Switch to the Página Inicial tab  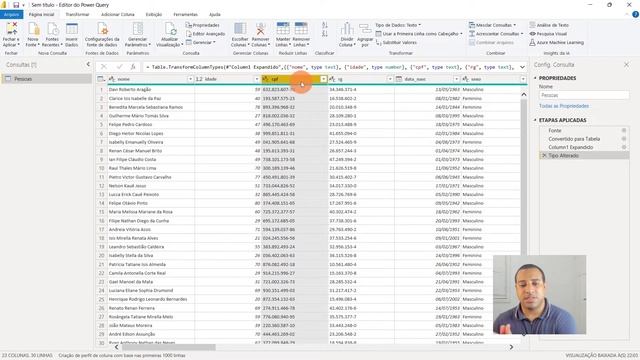[x=41, y=14]
